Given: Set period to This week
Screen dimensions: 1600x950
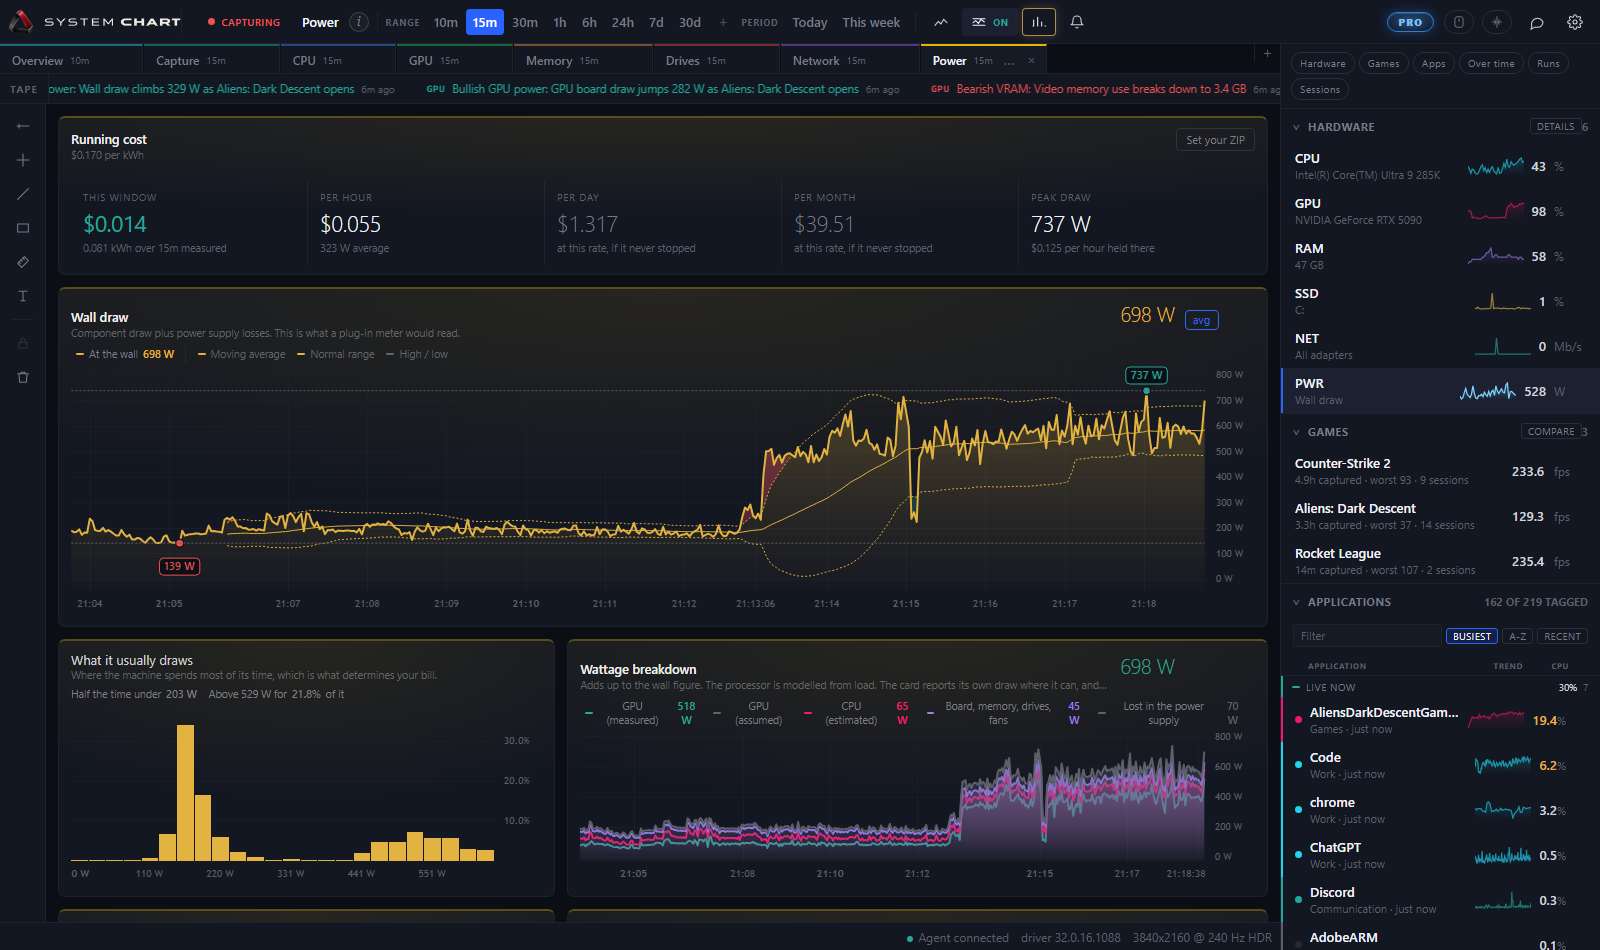Looking at the screenshot, I should 871,22.
